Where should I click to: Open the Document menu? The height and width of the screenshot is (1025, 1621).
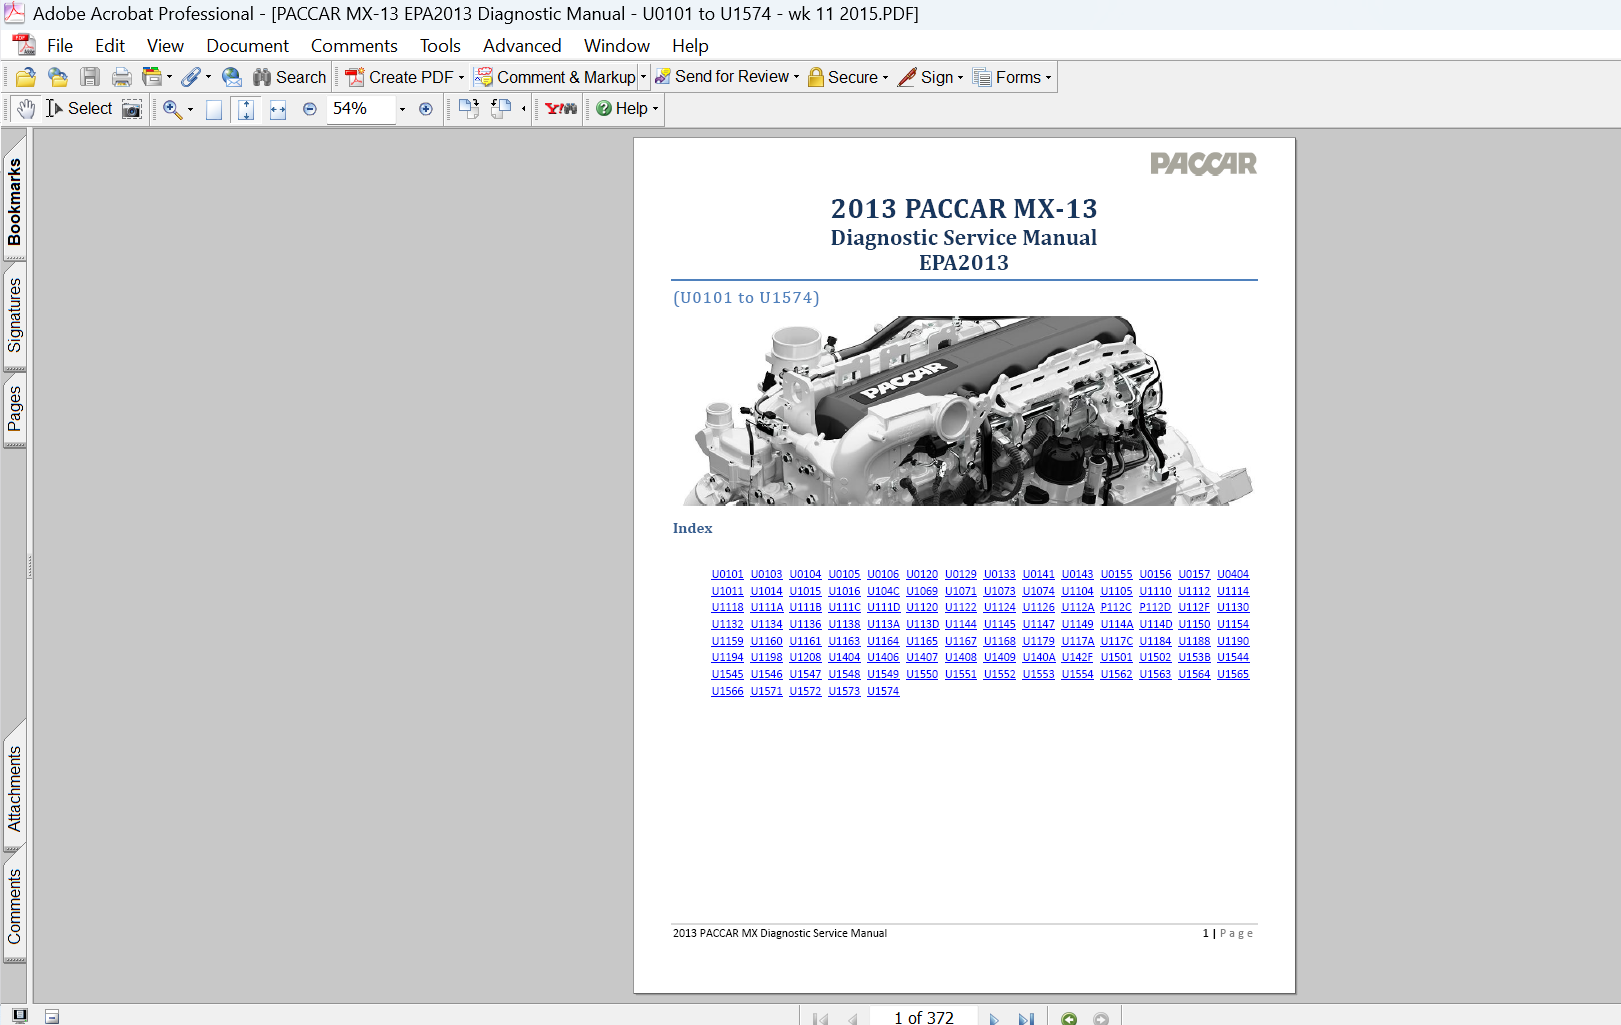click(x=247, y=46)
